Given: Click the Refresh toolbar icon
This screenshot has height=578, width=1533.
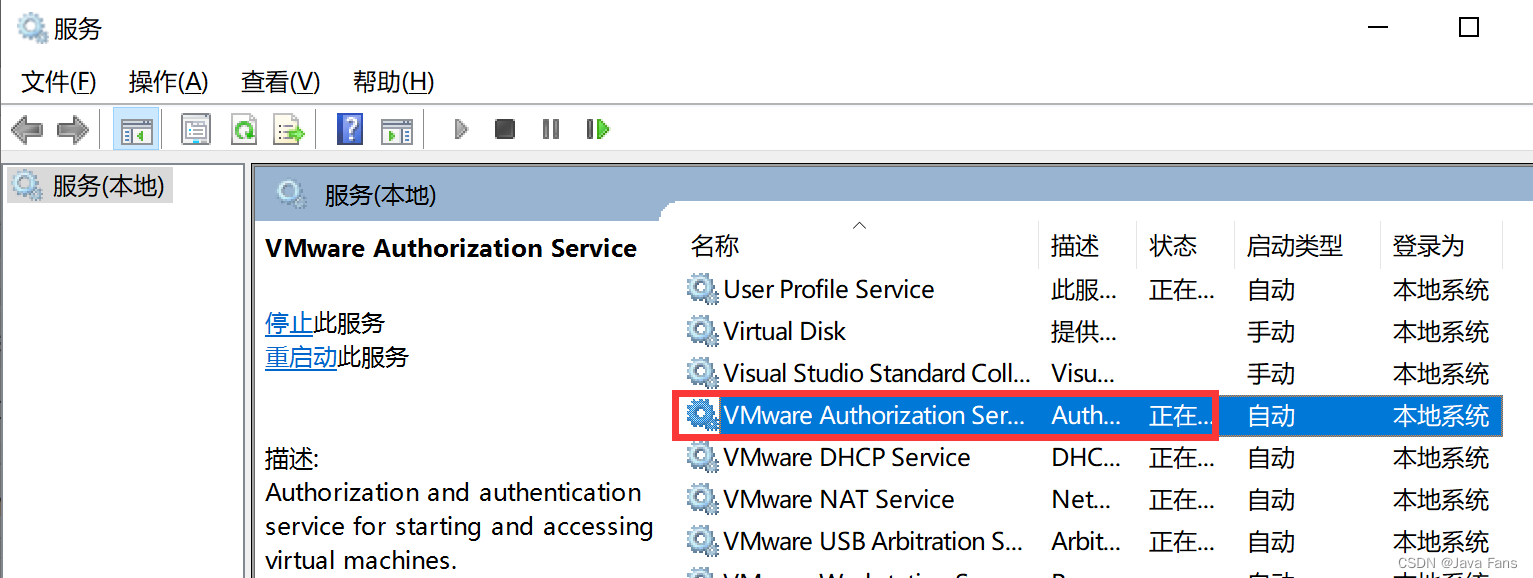Looking at the screenshot, I should [x=243, y=129].
